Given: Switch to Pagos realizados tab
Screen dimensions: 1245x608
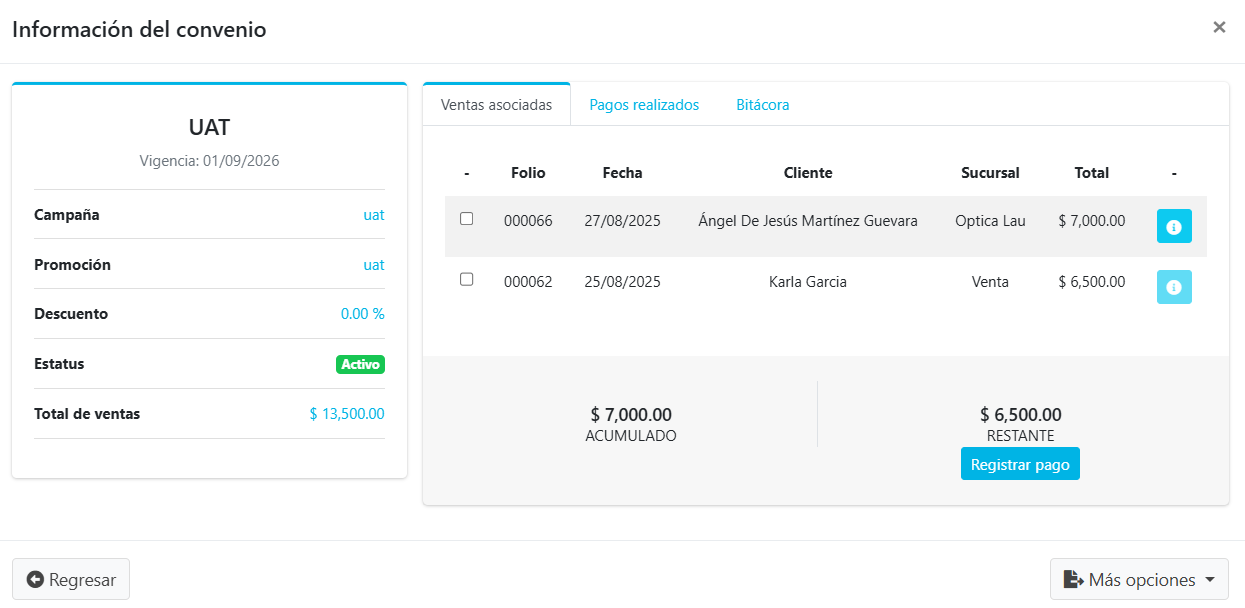Looking at the screenshot, I should (x=644, y=105).
